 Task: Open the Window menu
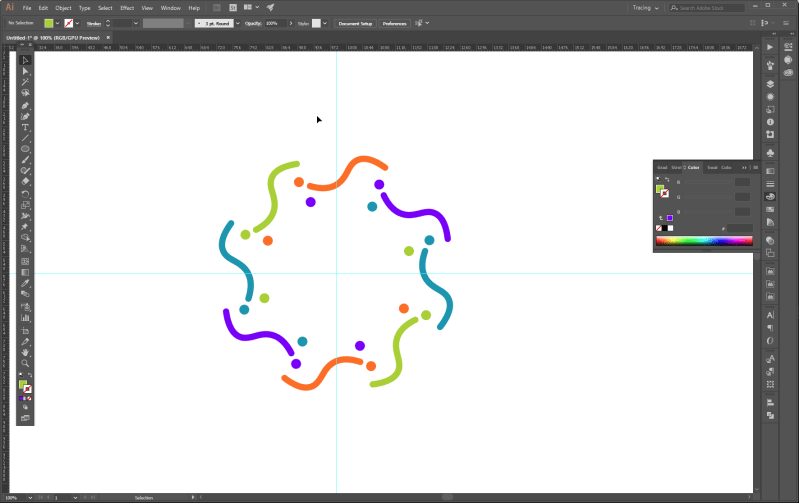tap(171, 8)
